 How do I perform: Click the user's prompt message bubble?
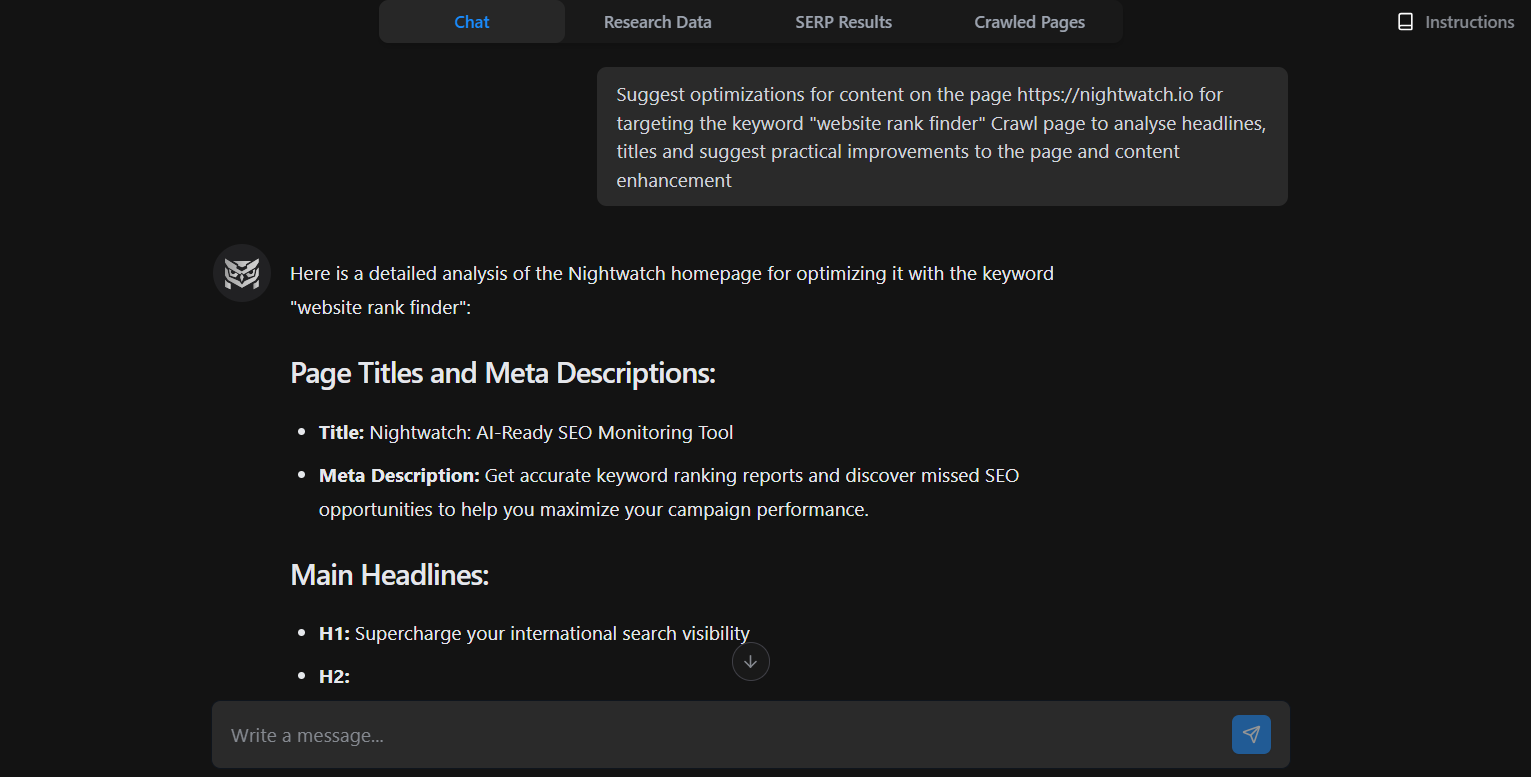pyautogui.click(x=941, y=137)
